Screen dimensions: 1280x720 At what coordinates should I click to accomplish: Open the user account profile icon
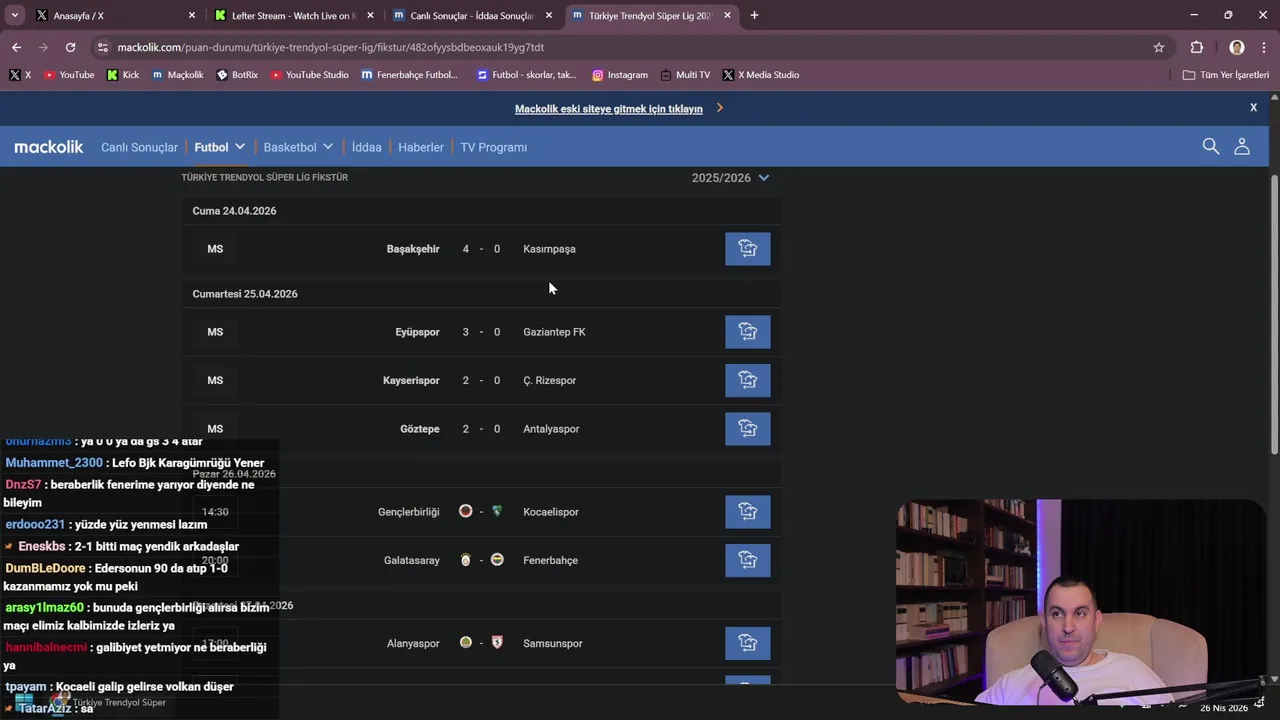coord(1242,147)
